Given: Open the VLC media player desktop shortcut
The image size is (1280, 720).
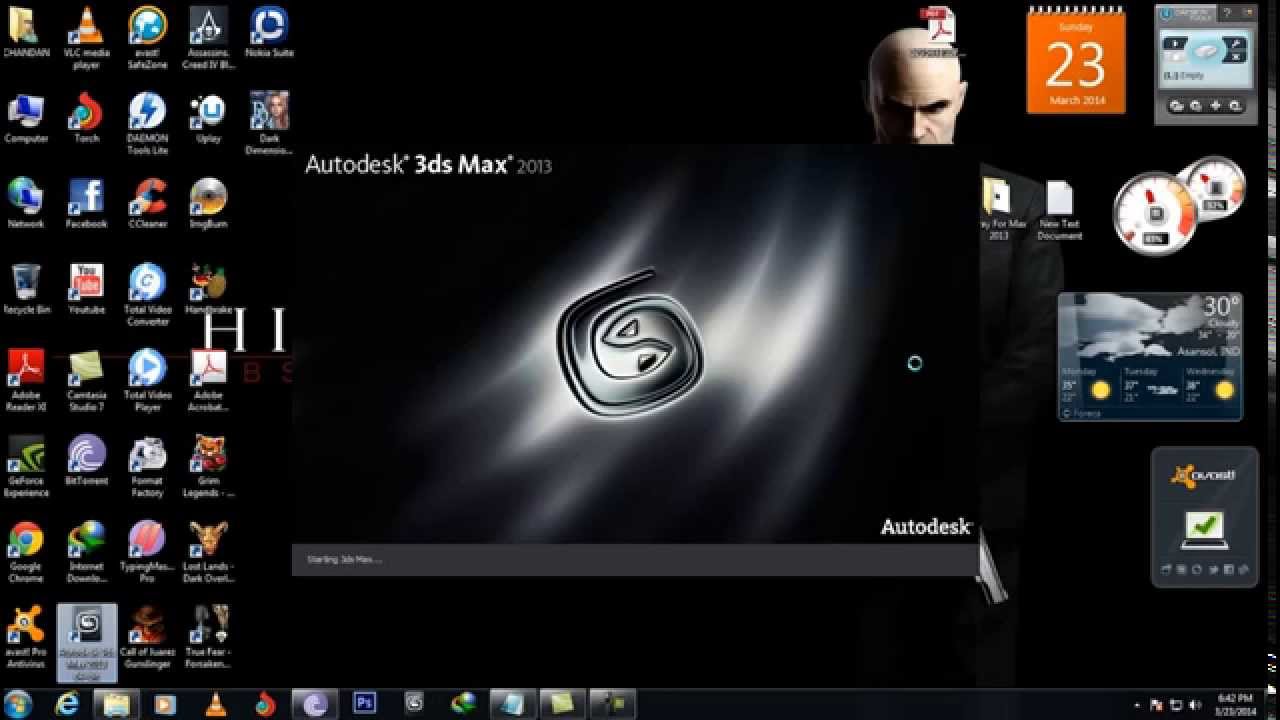Looking at the screenshot, I should coord(87,39).
